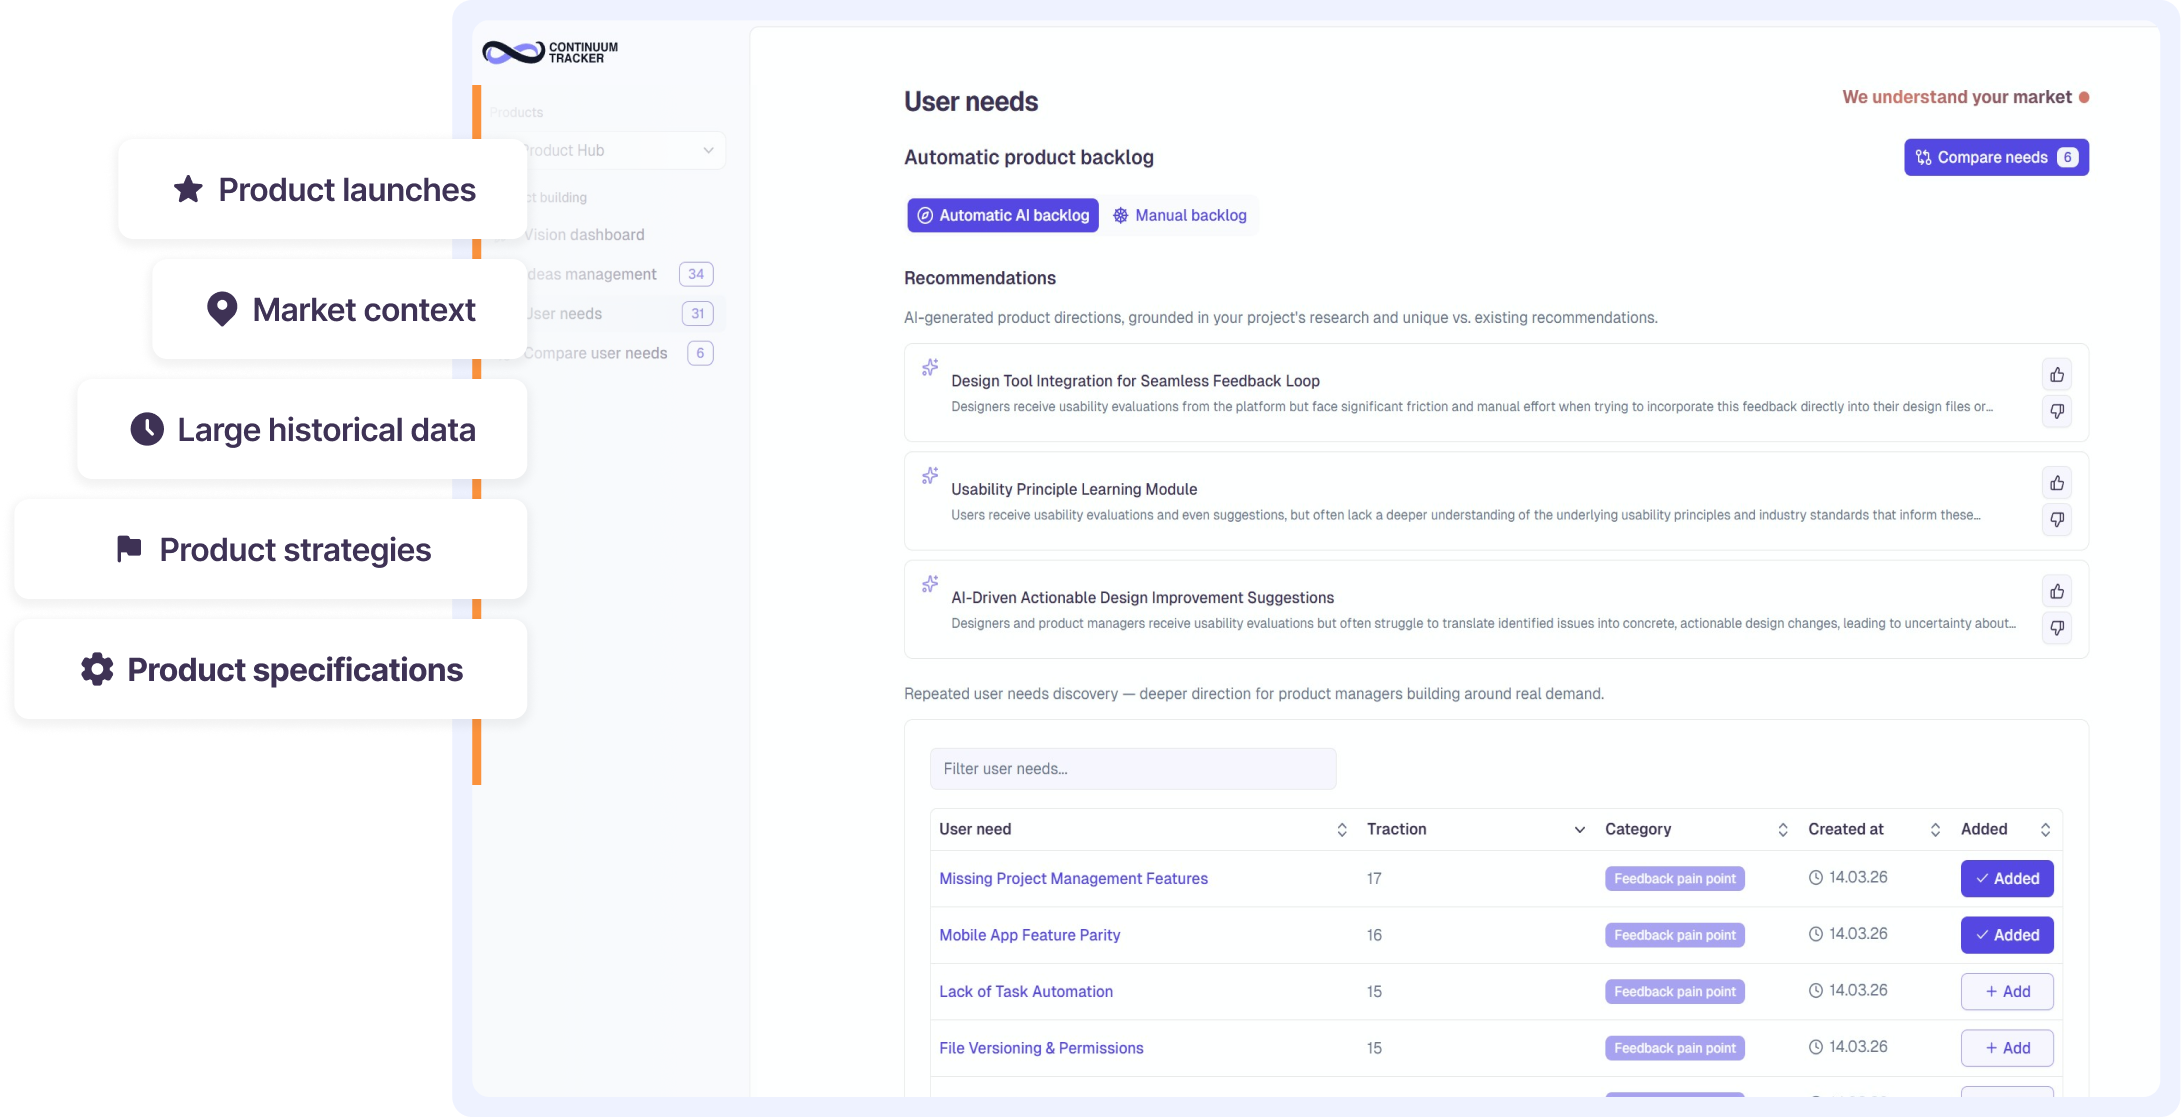2181x1117 pixels.
Task: Open Compare user needs in sidebar
Action: click(x=596, y=353)
